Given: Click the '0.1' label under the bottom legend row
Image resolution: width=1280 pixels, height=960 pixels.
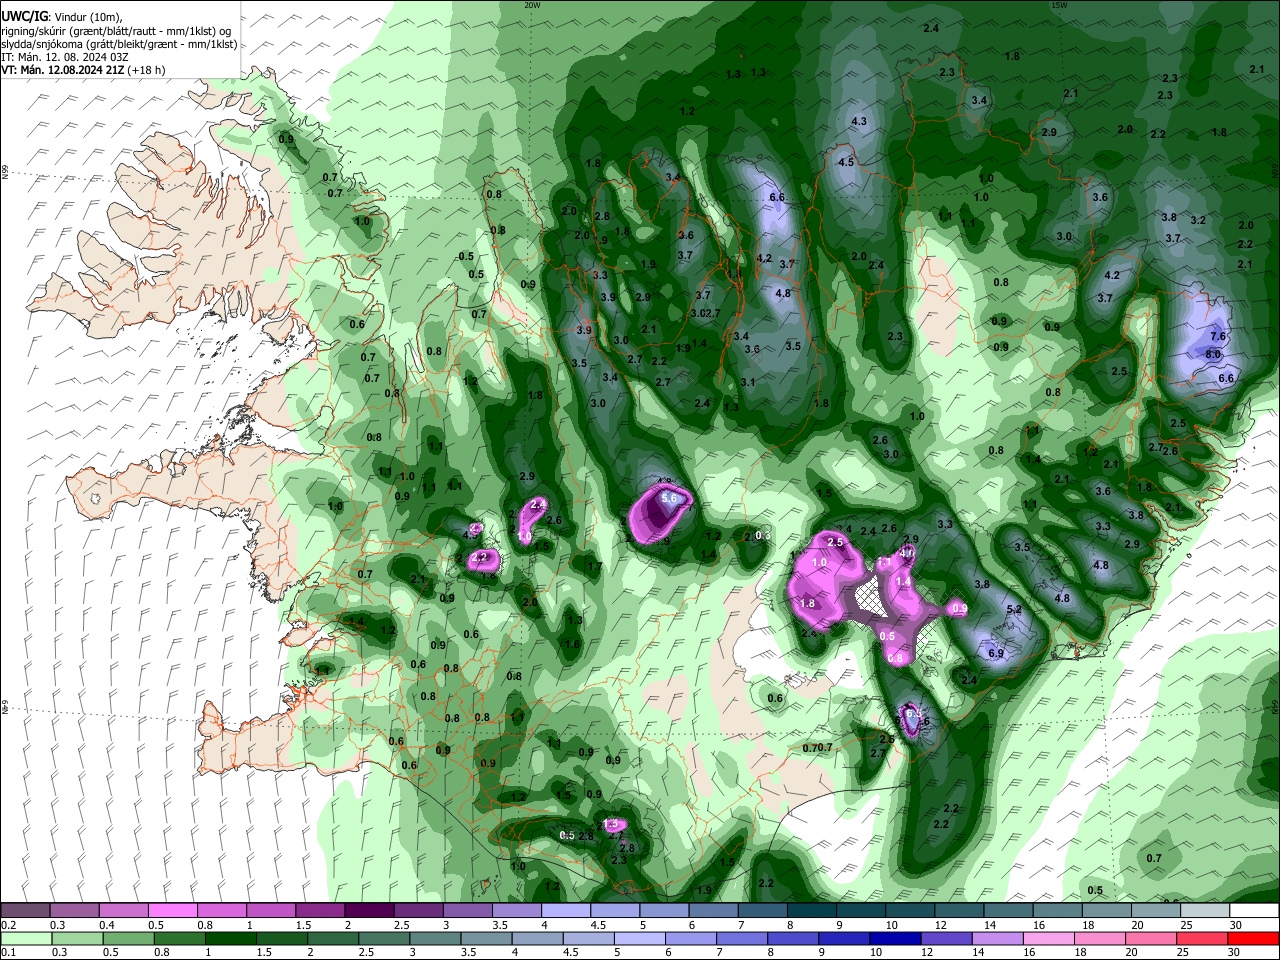Looking at the screenshot, I should pyautogui.click(x=8, y=952).
